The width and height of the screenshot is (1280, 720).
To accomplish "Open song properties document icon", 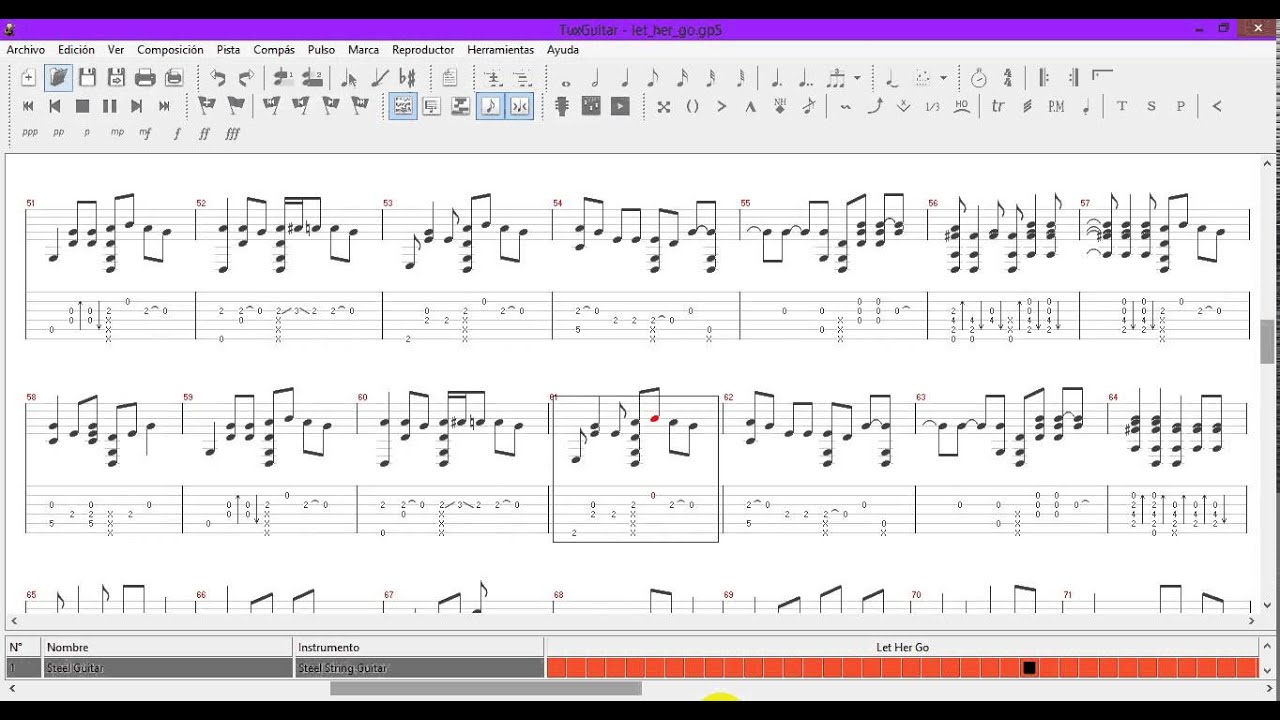I will [450, 77].
